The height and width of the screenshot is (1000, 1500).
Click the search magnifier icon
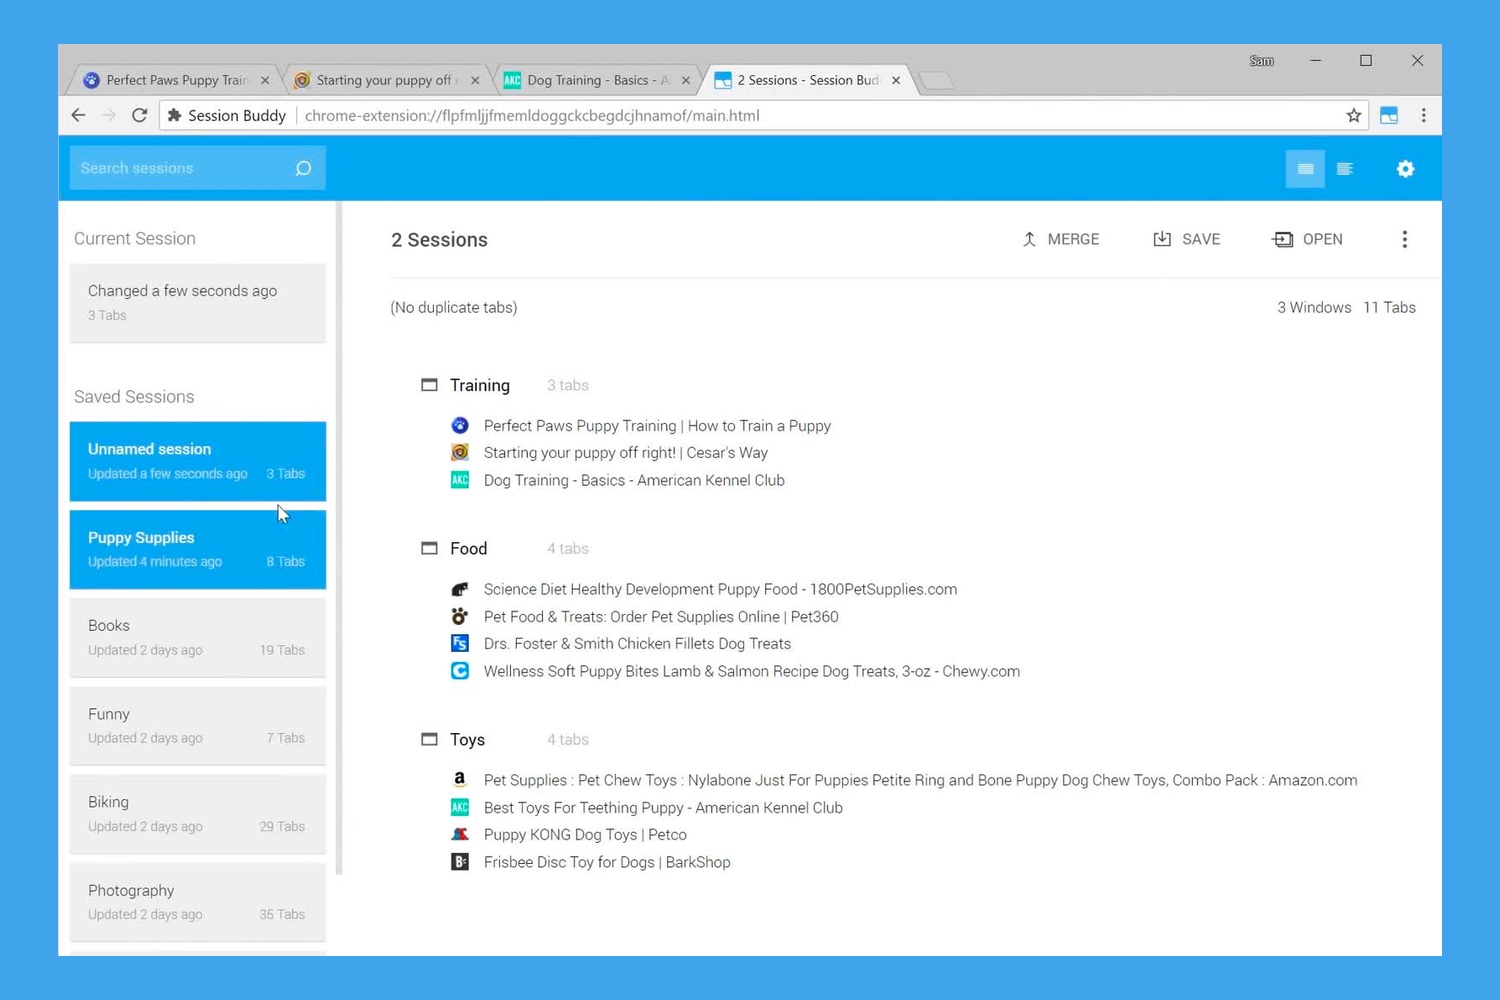[303, 168]
